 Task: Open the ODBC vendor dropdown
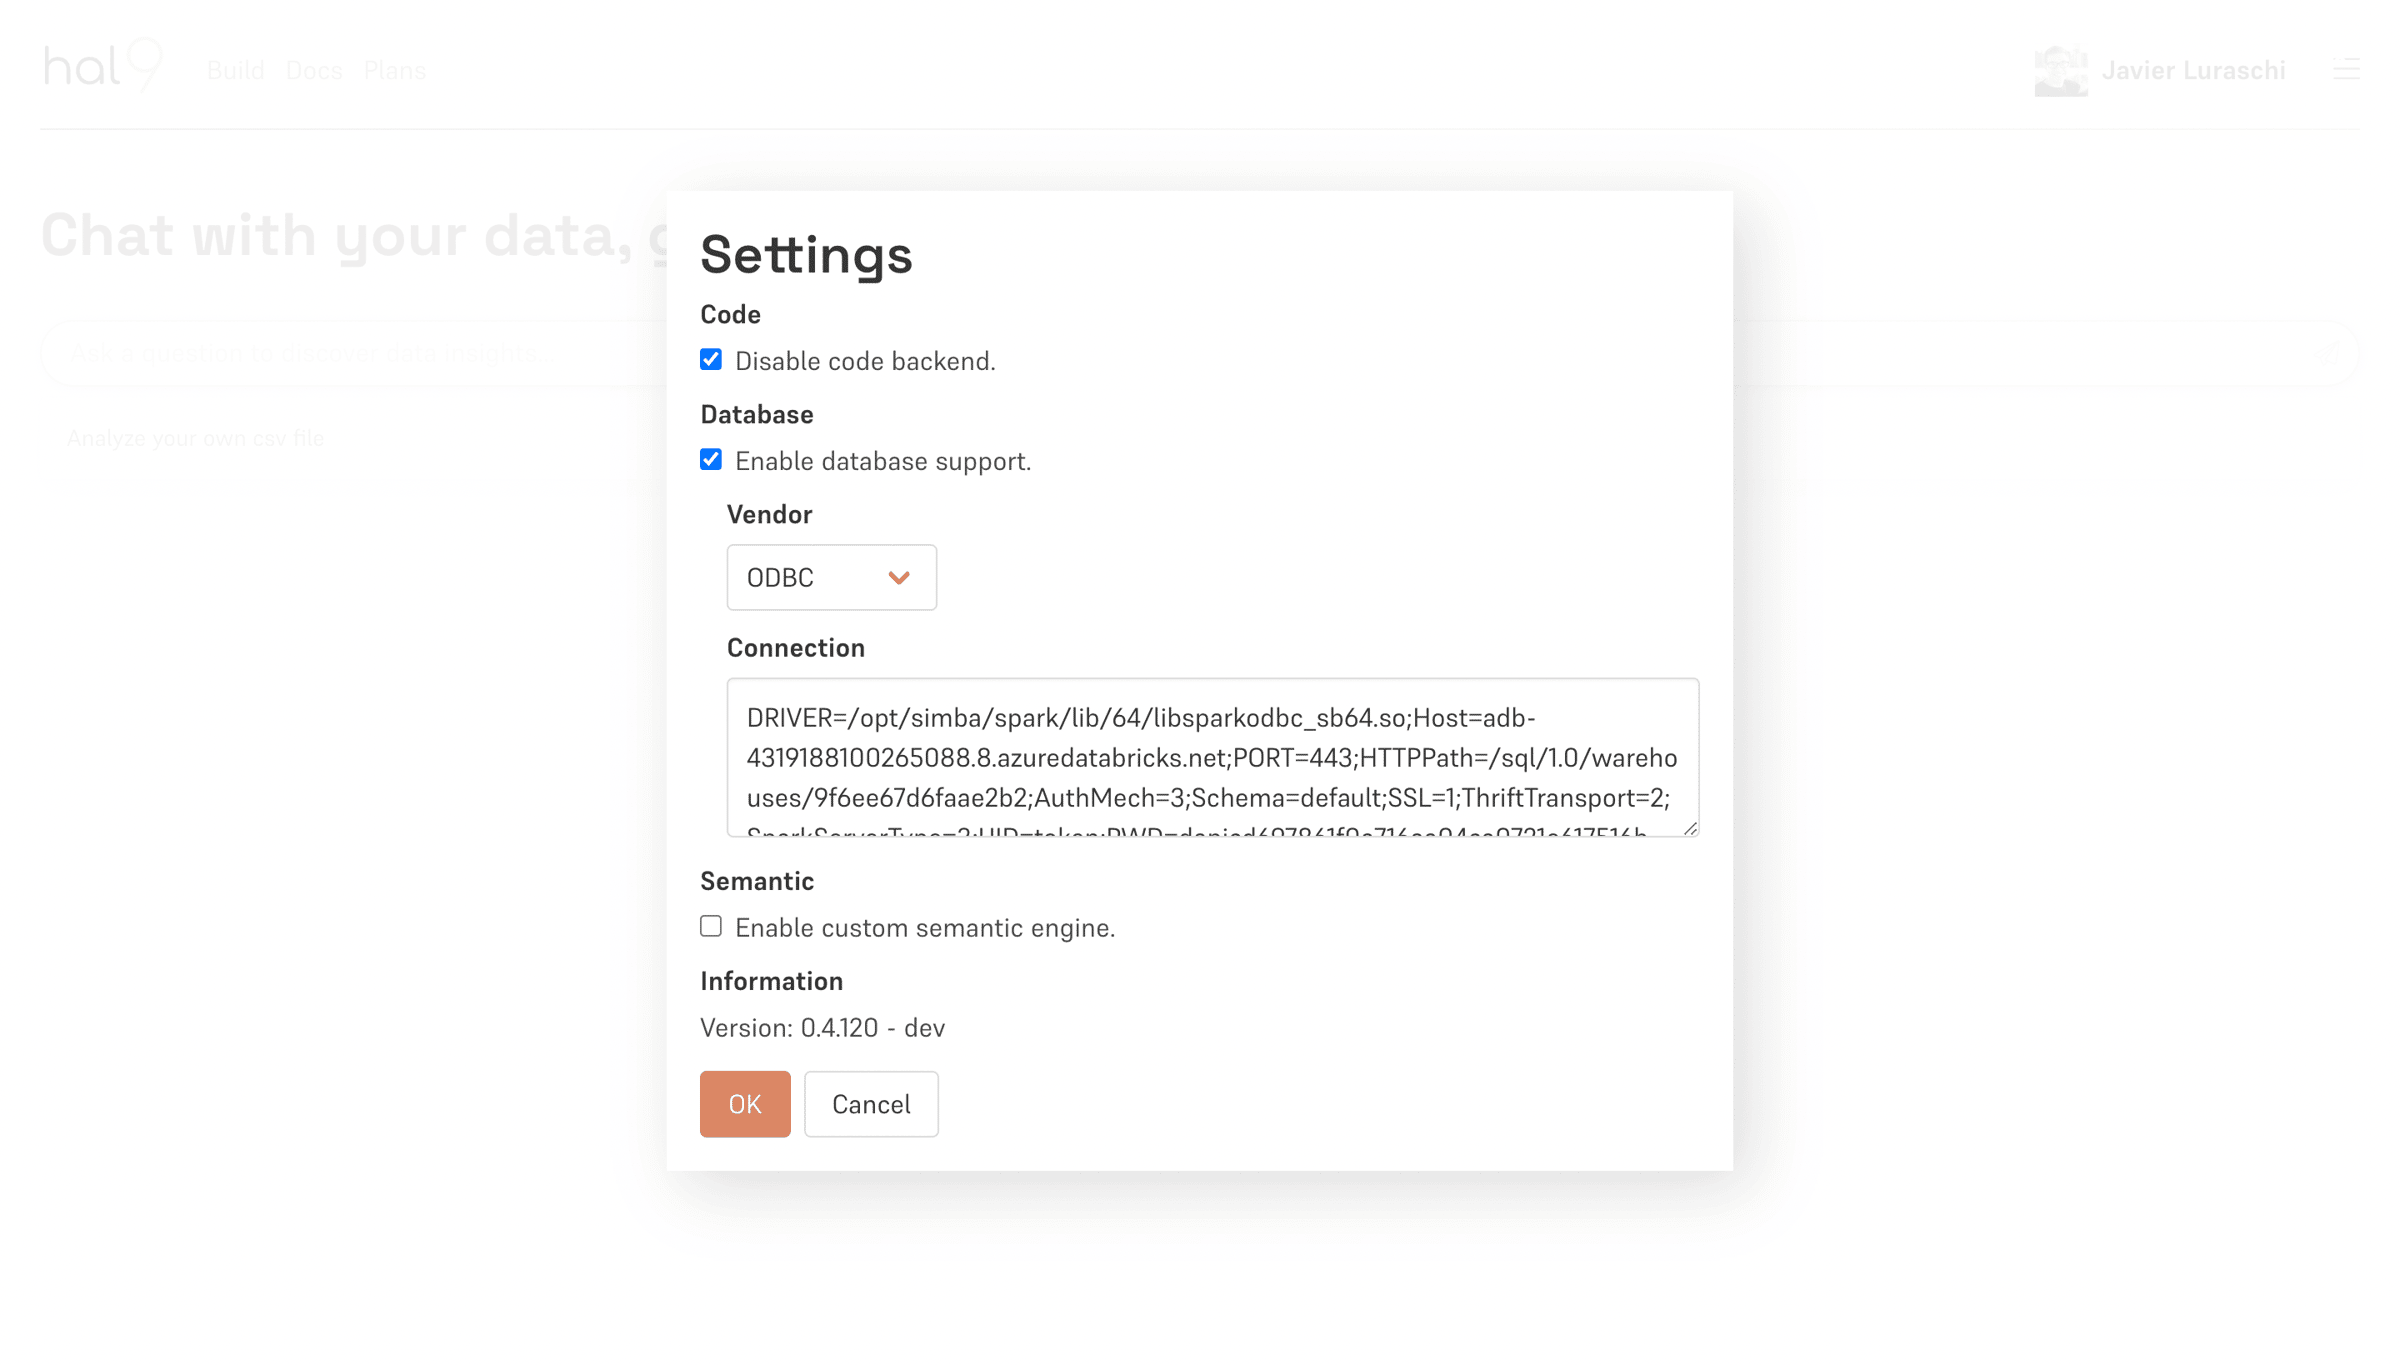pos(832,578)
